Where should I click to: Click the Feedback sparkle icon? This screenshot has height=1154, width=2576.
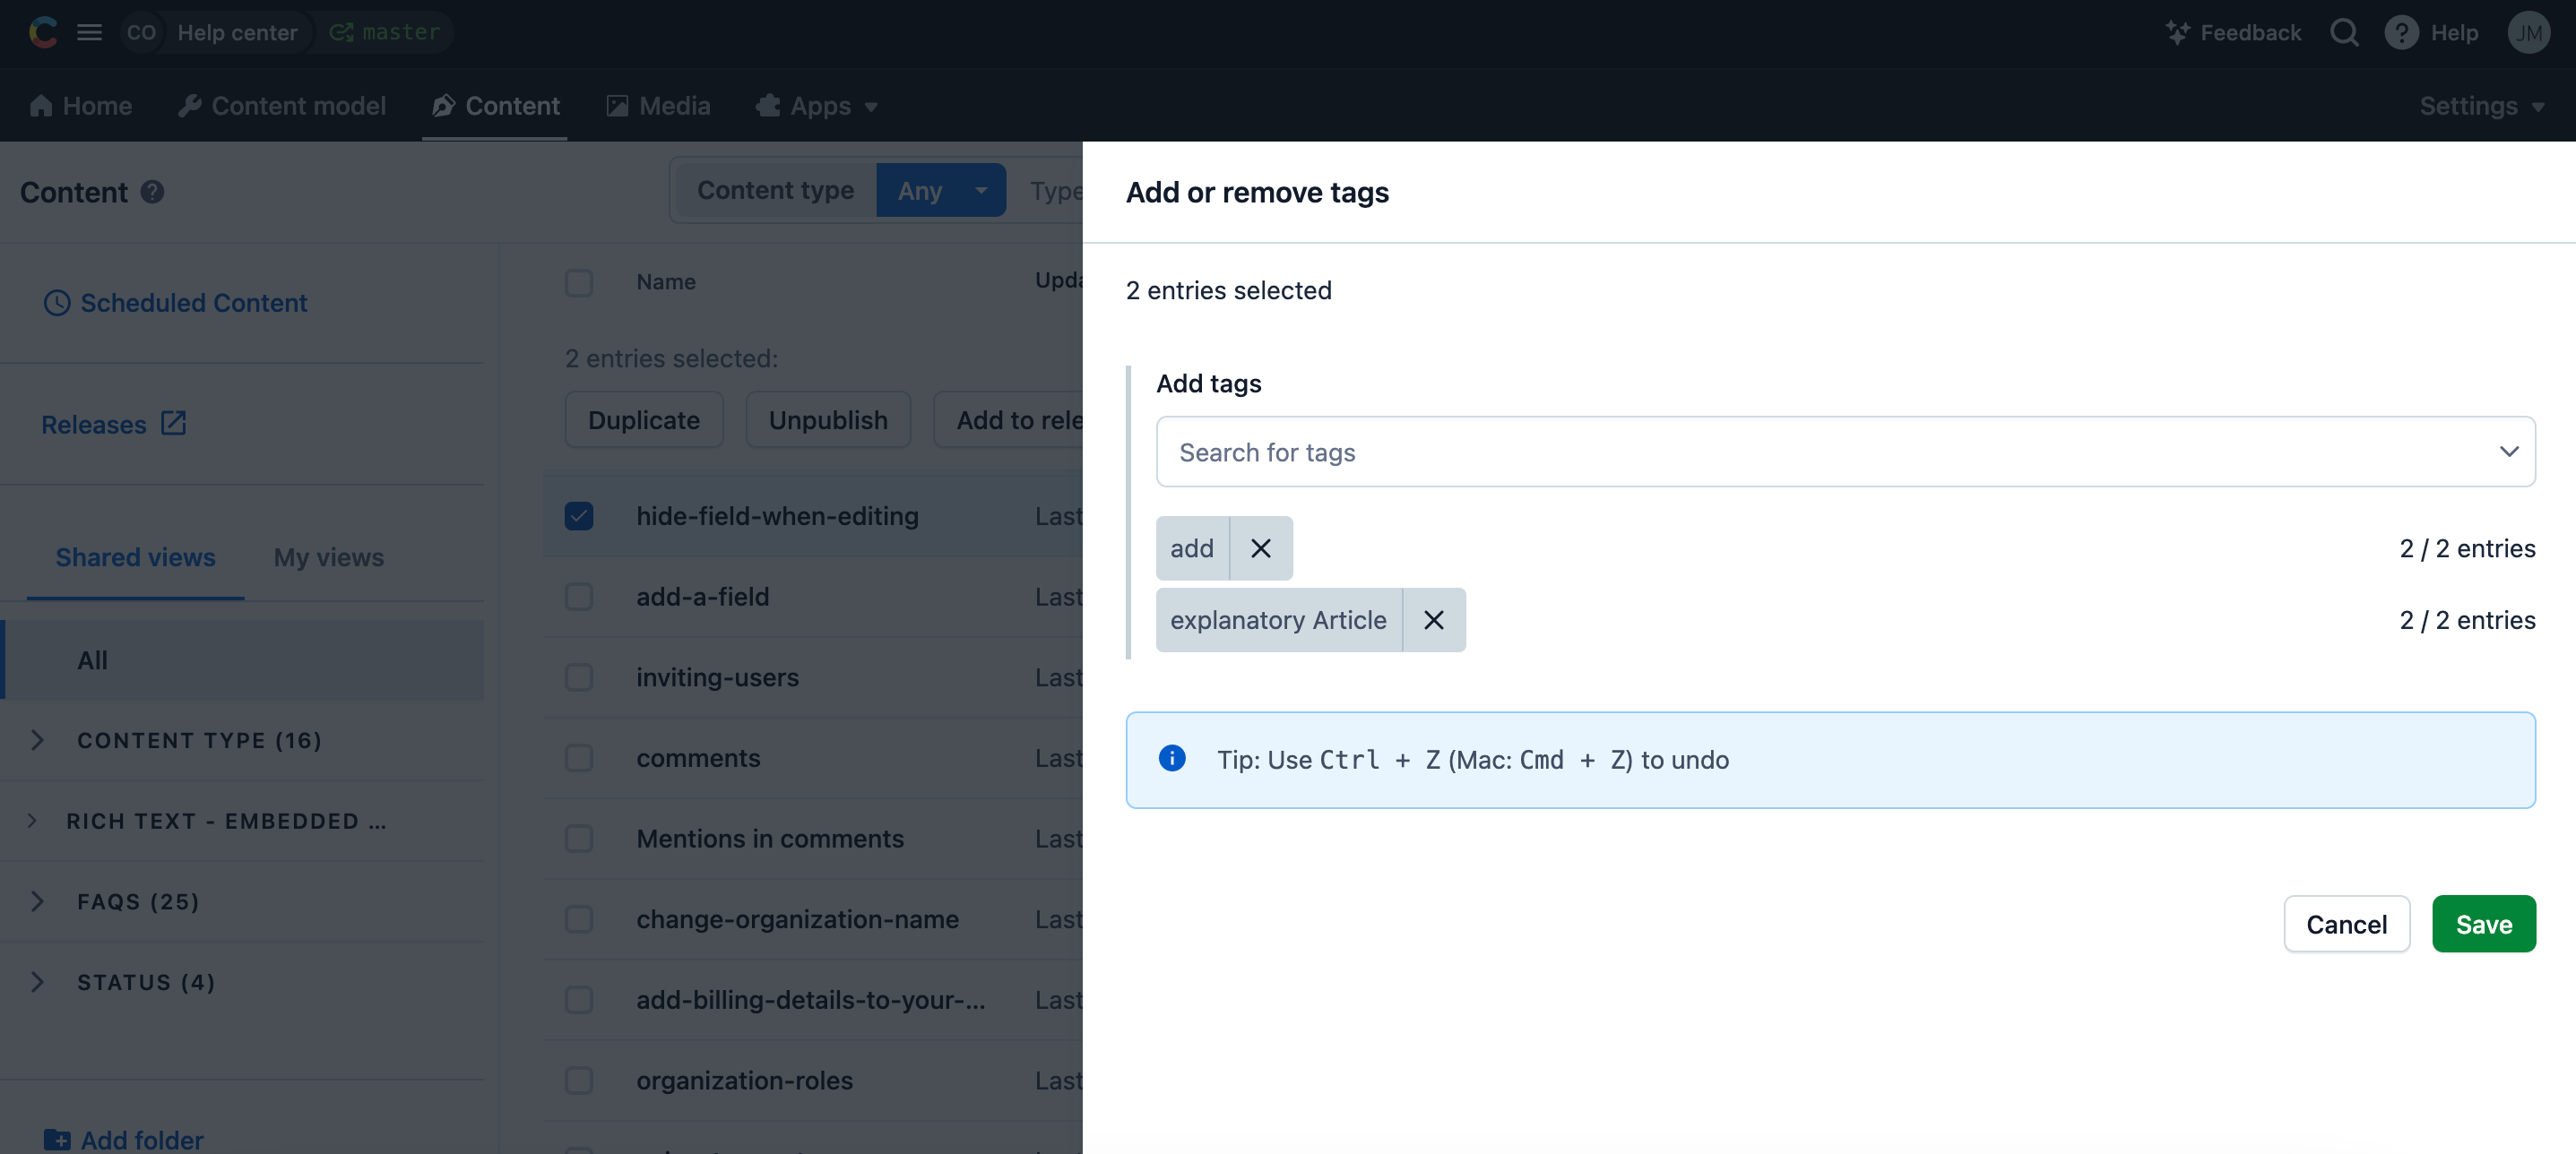(x=2177, y=32)
